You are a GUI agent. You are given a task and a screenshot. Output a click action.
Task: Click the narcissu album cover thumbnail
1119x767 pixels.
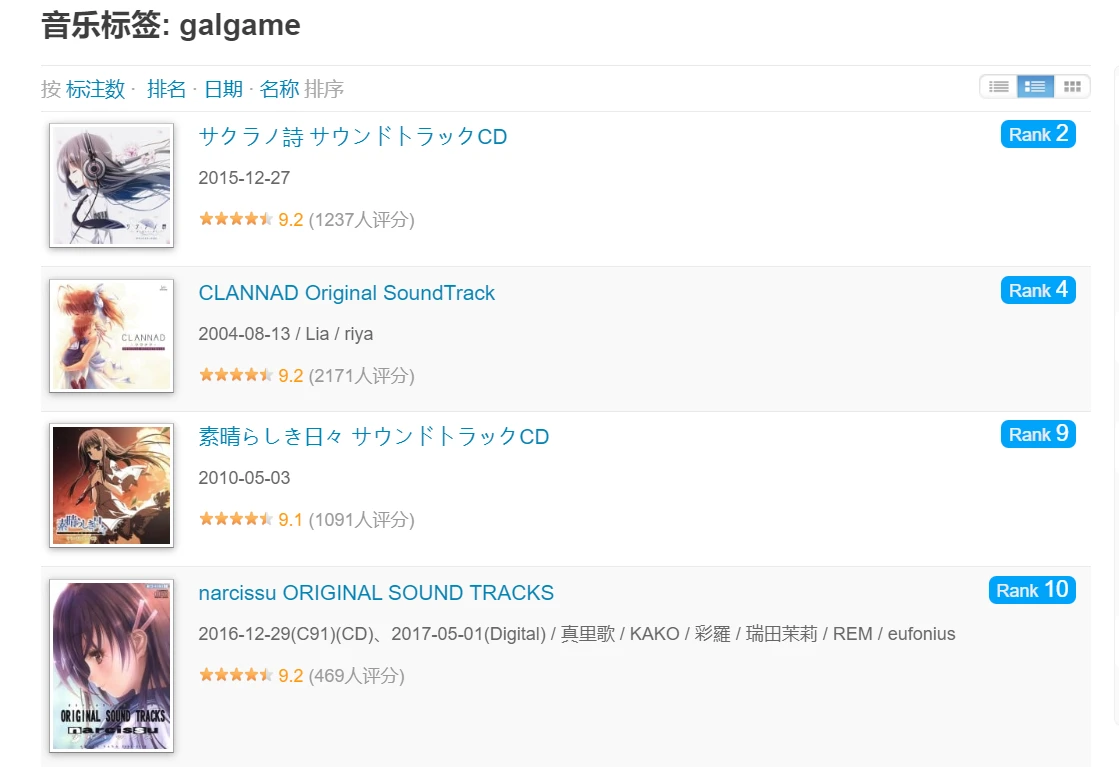pos(111,665)
